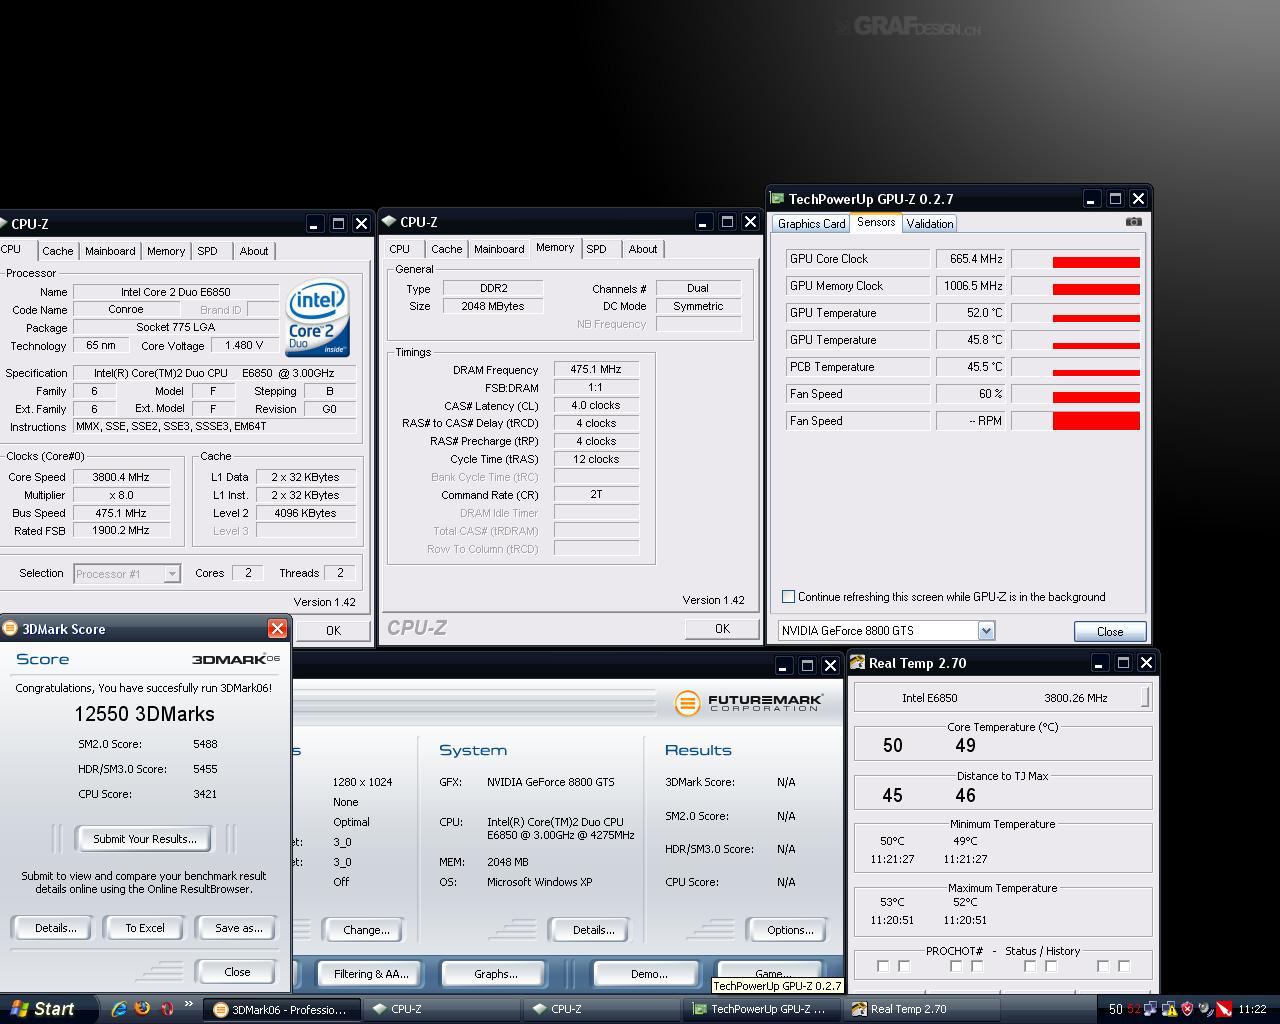
Task: Click the Graphs button
Action: pyautogui.click(x=496, y=973)
